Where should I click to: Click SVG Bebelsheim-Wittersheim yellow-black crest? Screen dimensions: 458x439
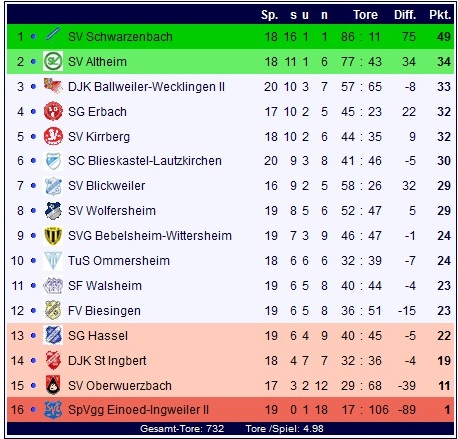click(53, 236)
